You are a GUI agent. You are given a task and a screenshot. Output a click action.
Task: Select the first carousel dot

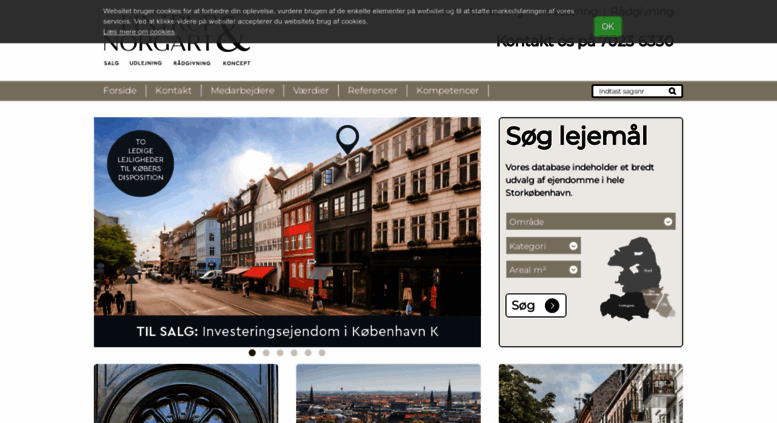[x=252, y=353]
